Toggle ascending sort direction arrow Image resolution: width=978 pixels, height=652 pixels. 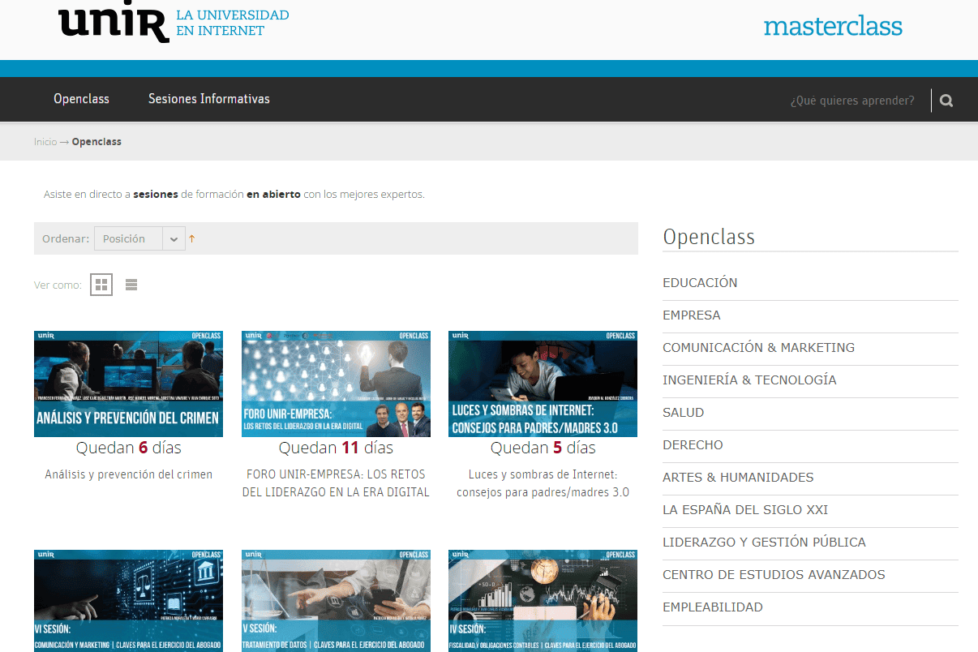point(192,238)
